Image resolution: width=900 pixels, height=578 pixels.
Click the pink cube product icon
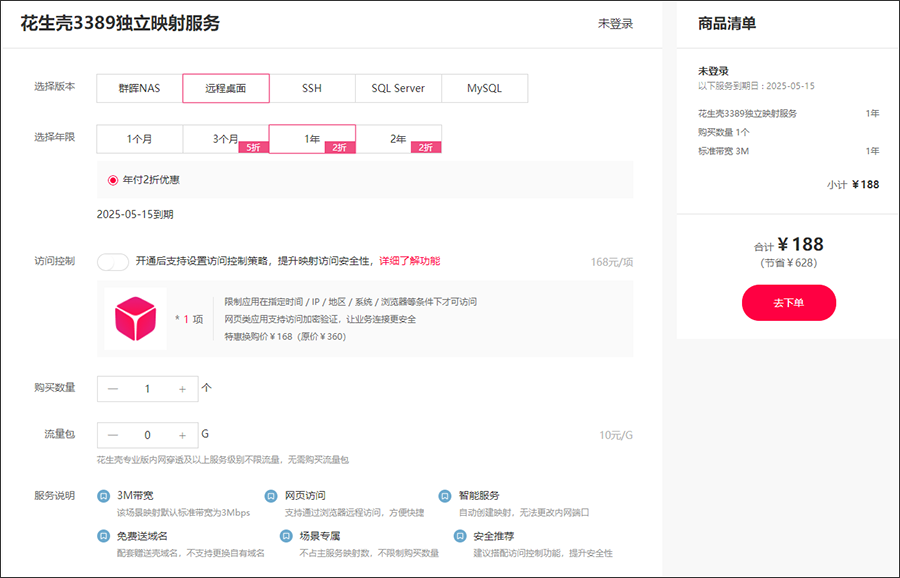tap(135, 319)
